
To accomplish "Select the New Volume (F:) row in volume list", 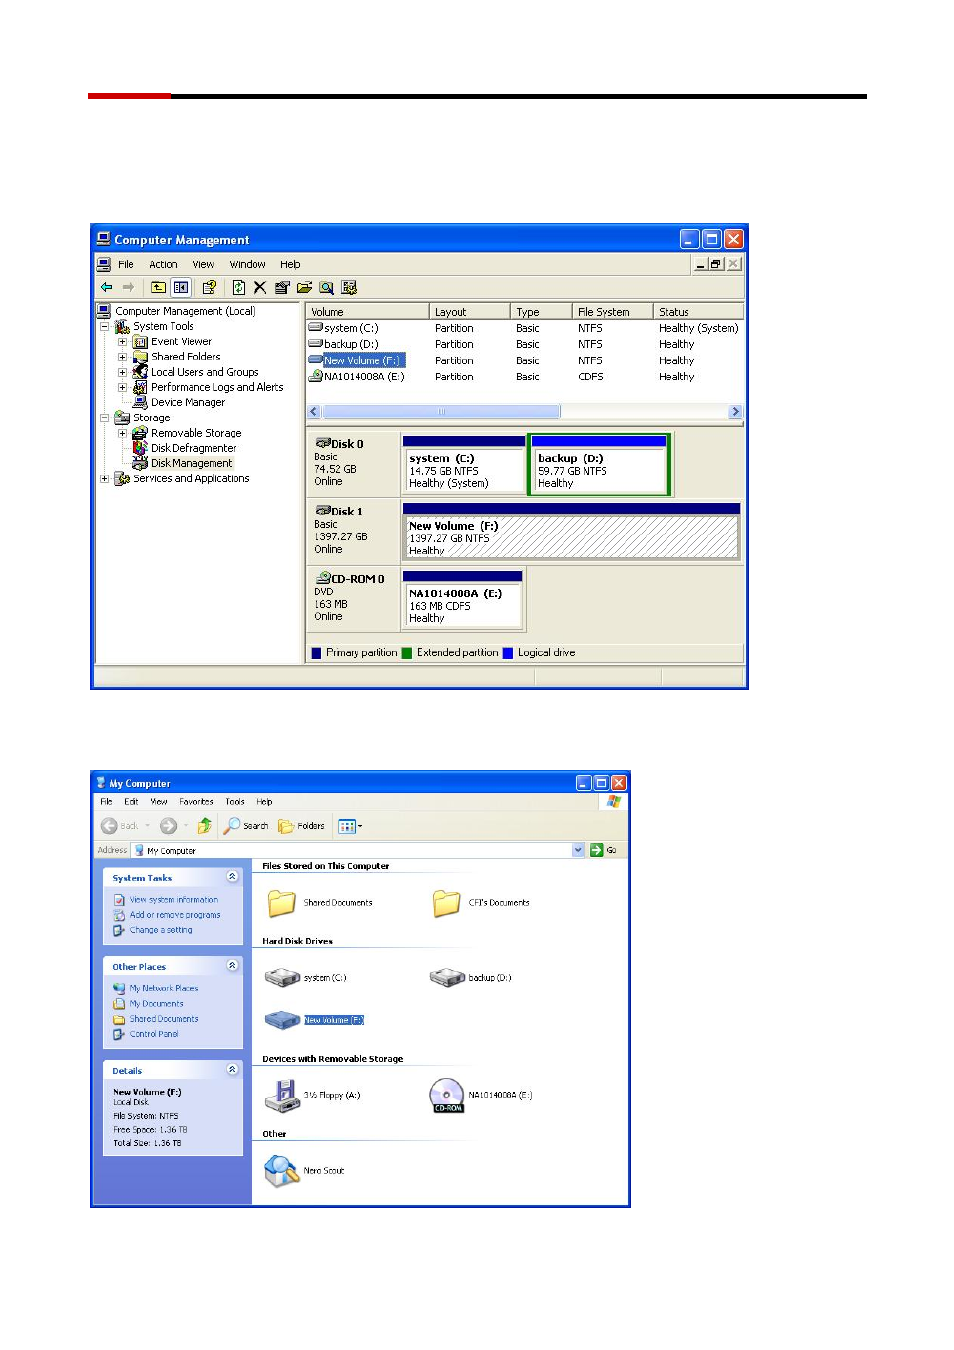I will [x=525, y=360].
